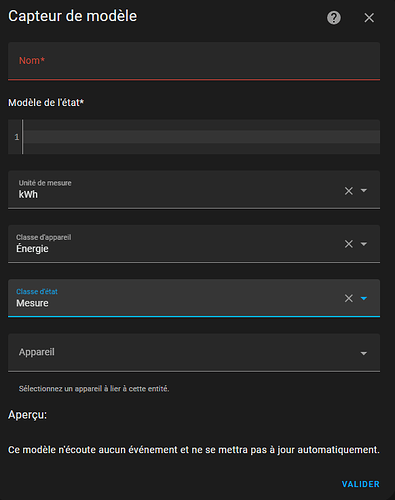The height and width of the screenshot is (500, 395).
Task: Select the Unité de mesure kWh field
Action: tap(173, 190)
